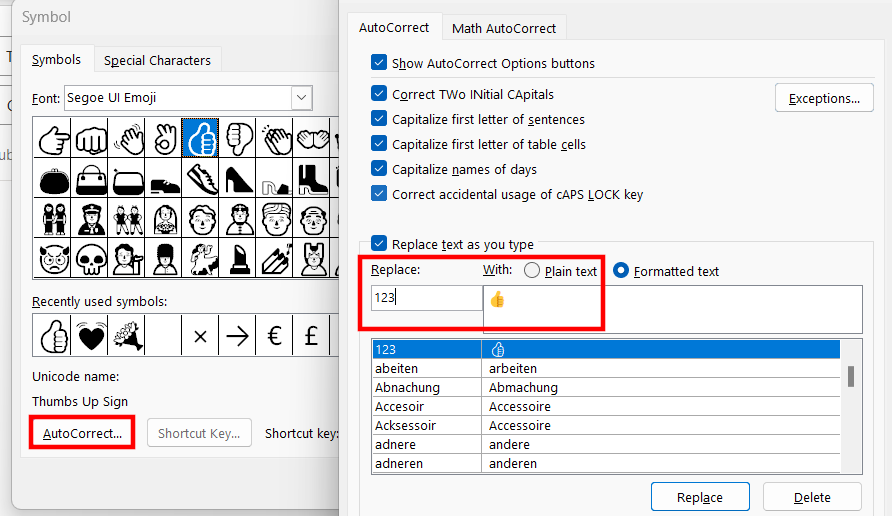
Task: Pick multiplication sign from recently used symbols
Action: (200, 336)
